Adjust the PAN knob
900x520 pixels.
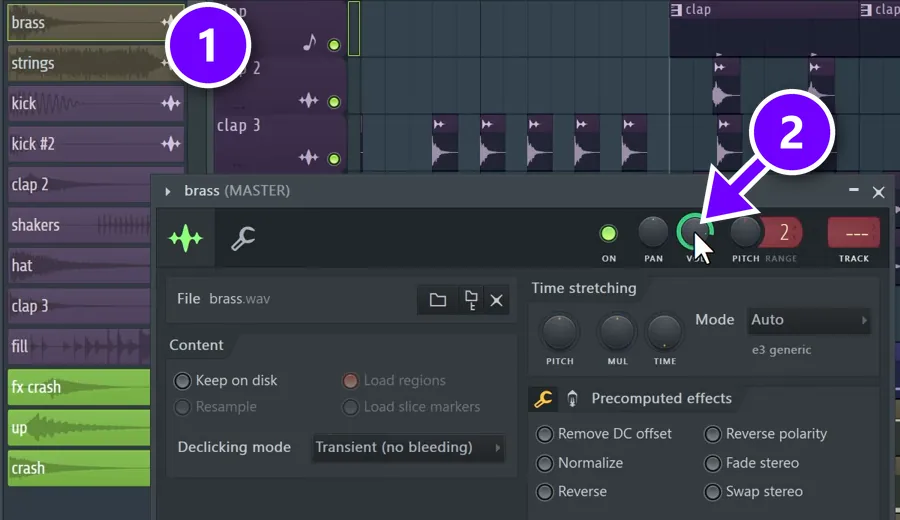[653, 232]
